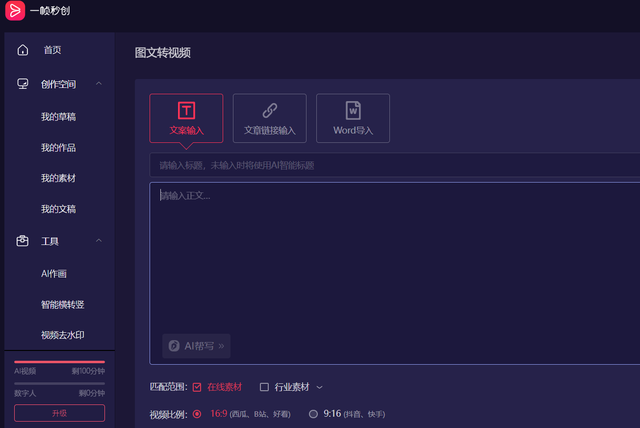
Task: Click the monitor icon beside 创作空间
Action: 22,84
